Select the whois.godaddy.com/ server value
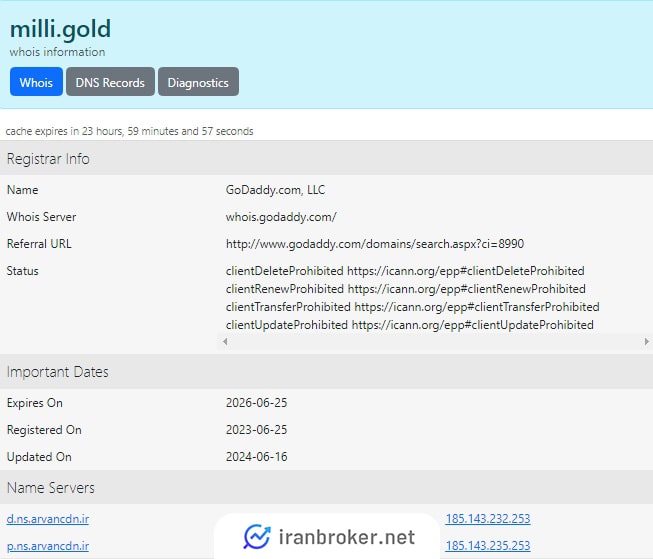This screenshot has height=559, width=653. click(281, 217)
